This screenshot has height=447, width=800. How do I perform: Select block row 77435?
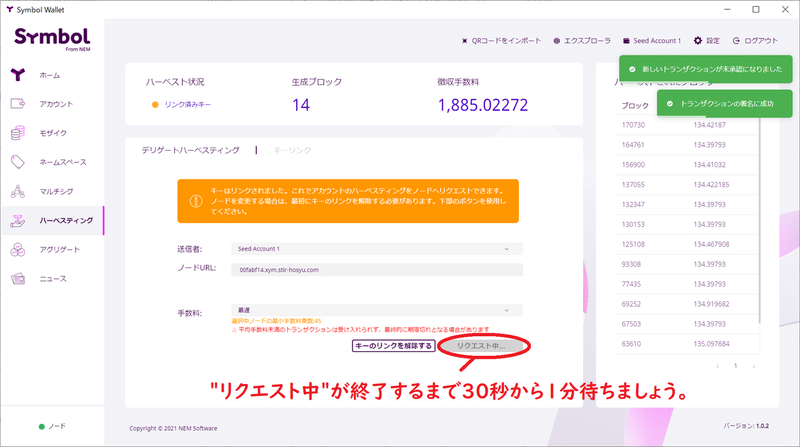click(x=686, y=284)
